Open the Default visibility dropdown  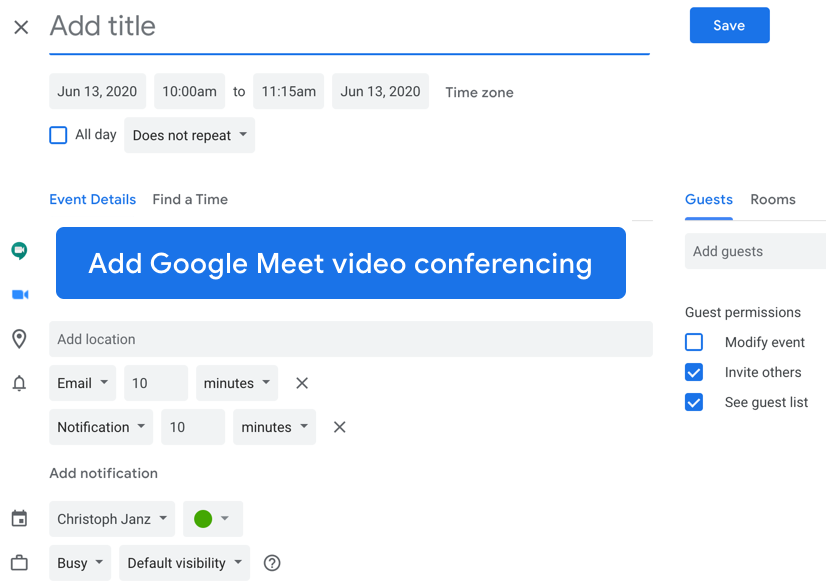point(184,563)
